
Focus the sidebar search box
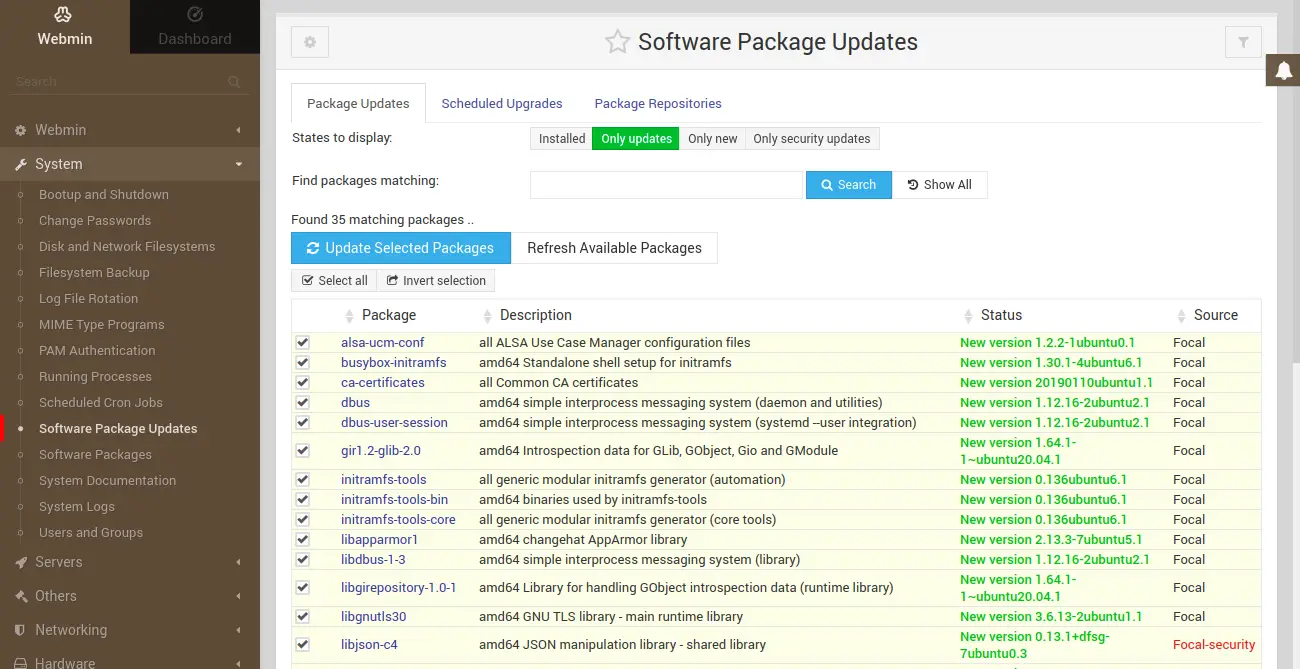pyautogui.click(x=120, y=81)
